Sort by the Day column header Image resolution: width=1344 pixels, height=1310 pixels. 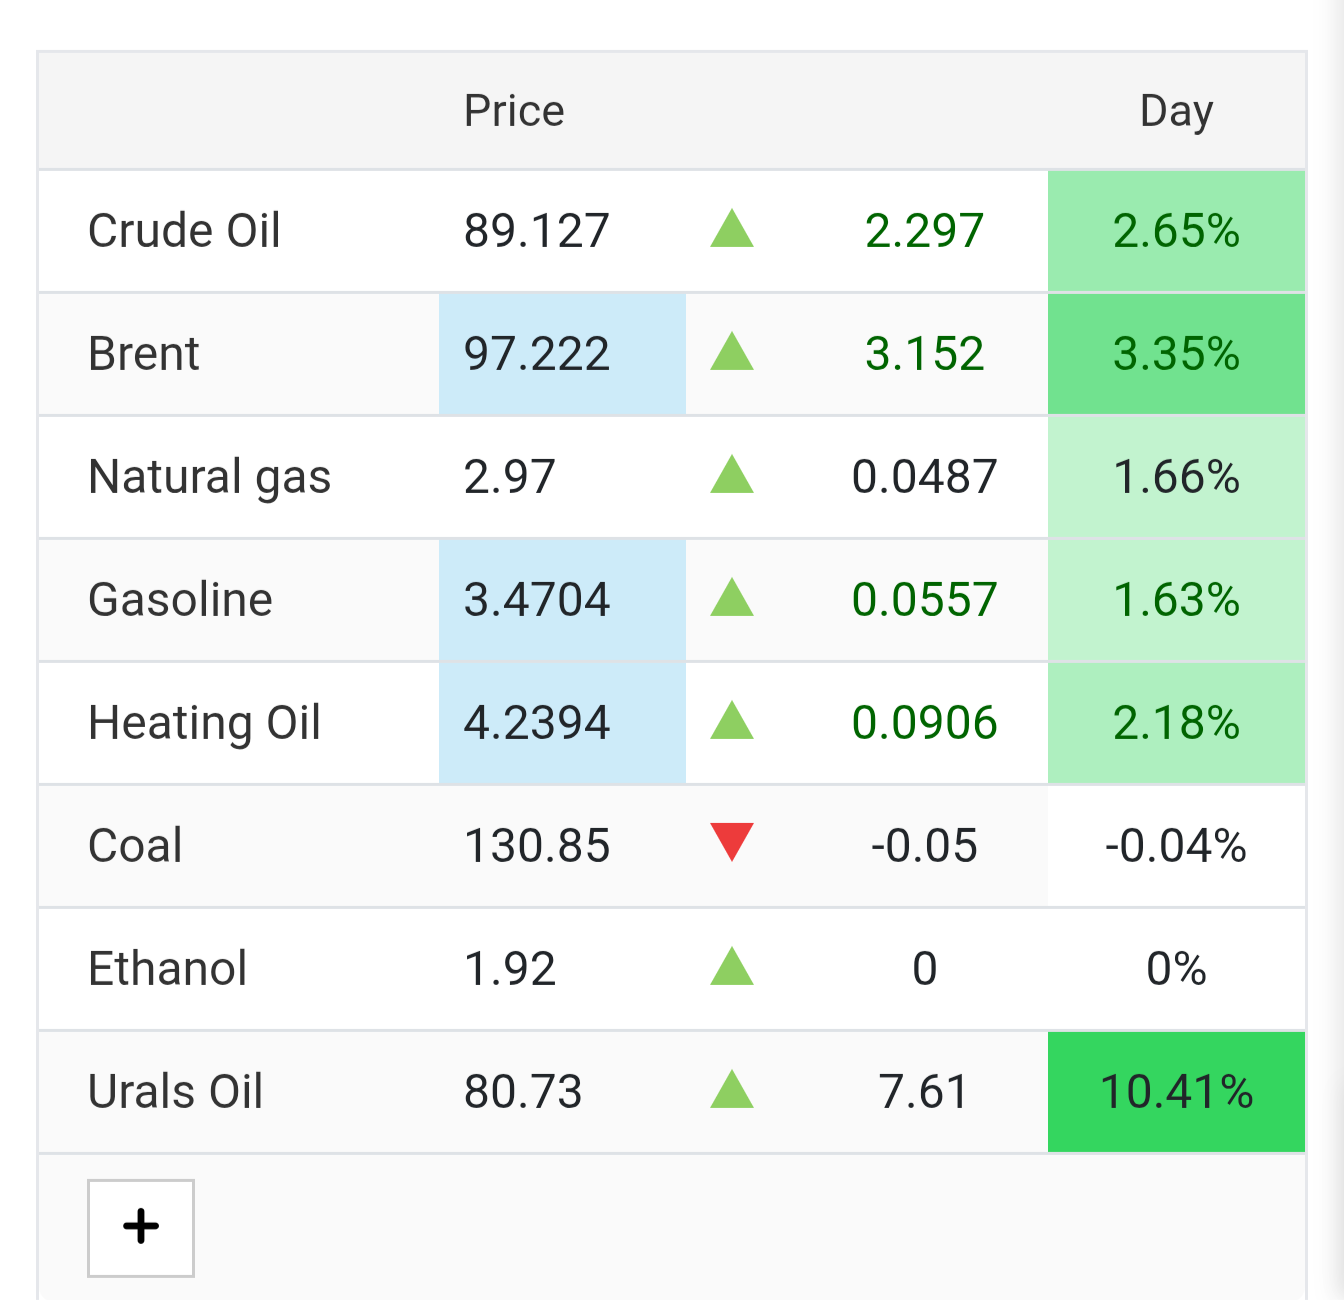pos(1177,111)
